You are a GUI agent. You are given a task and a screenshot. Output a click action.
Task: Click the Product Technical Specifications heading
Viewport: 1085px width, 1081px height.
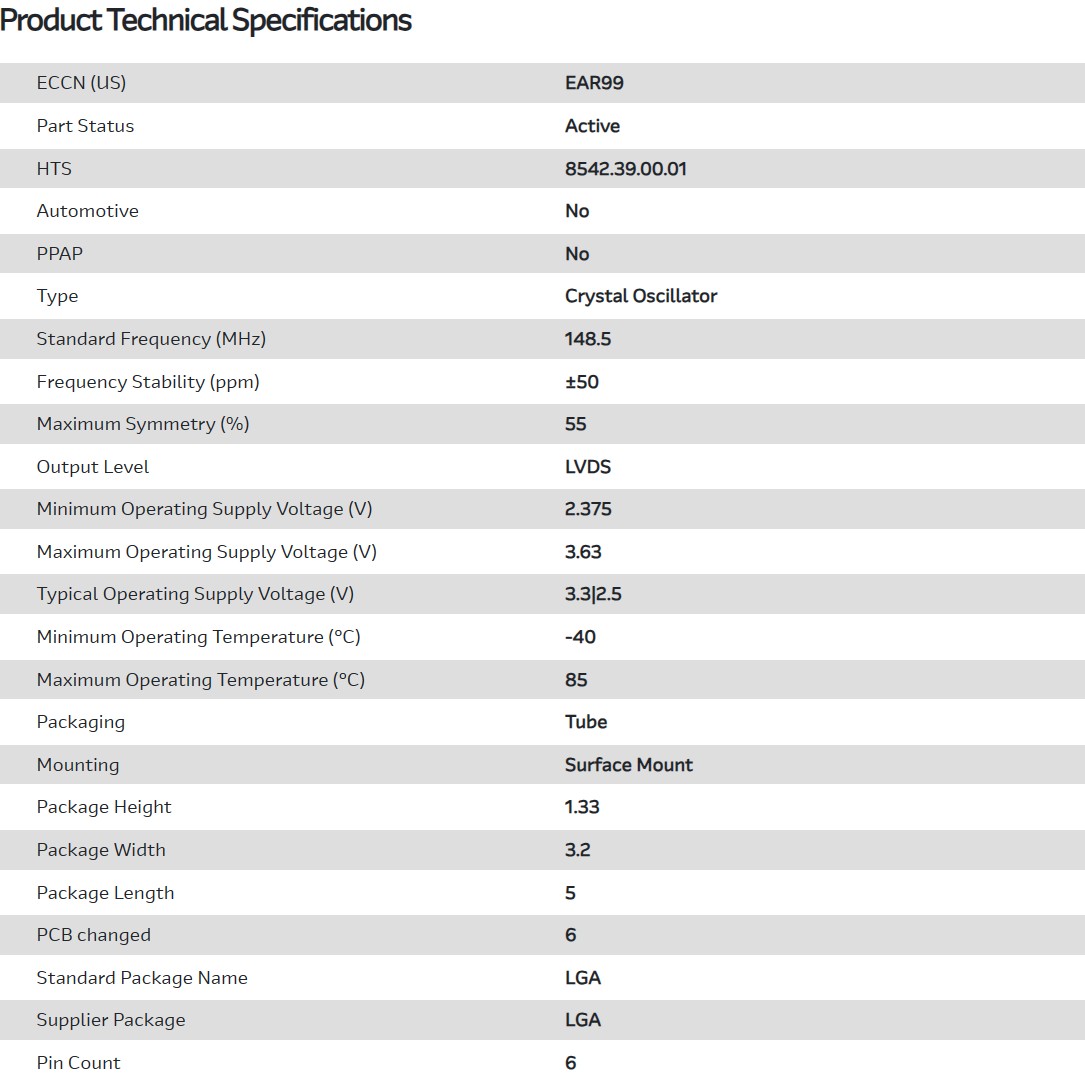point(206,20)
